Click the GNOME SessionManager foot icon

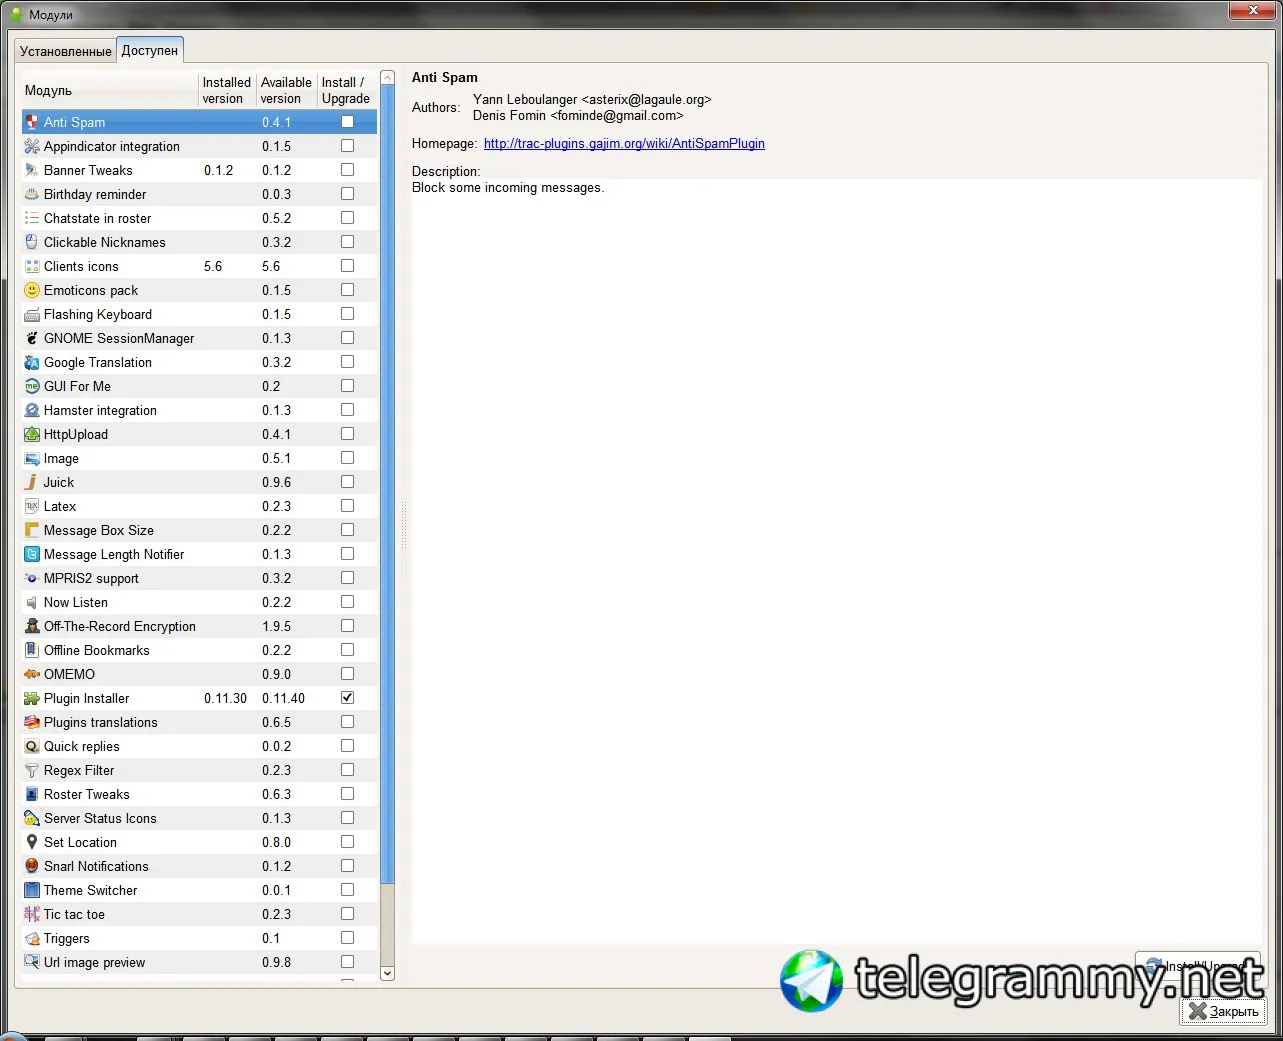click(32, 338)
